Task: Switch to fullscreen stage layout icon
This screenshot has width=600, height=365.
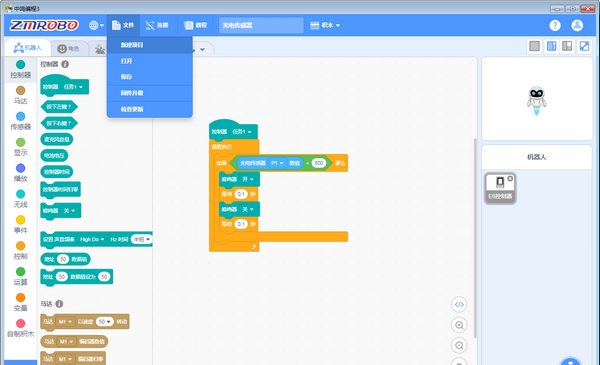Action: click(x=584, y=46)
